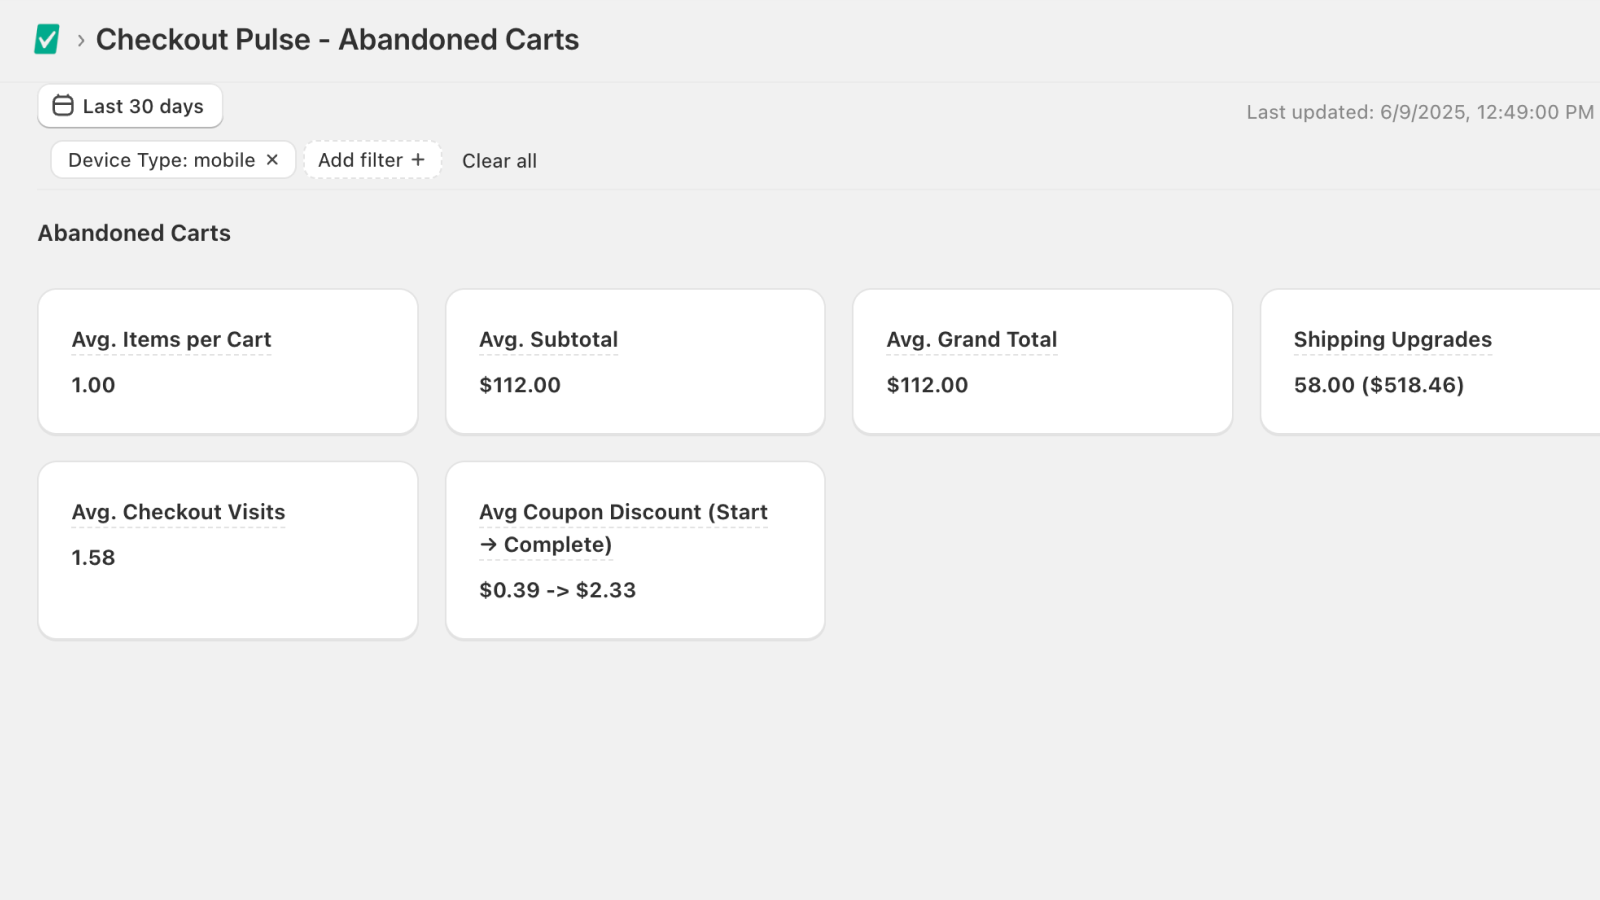Click the Last updated timestamp text

click(1420, 112)
